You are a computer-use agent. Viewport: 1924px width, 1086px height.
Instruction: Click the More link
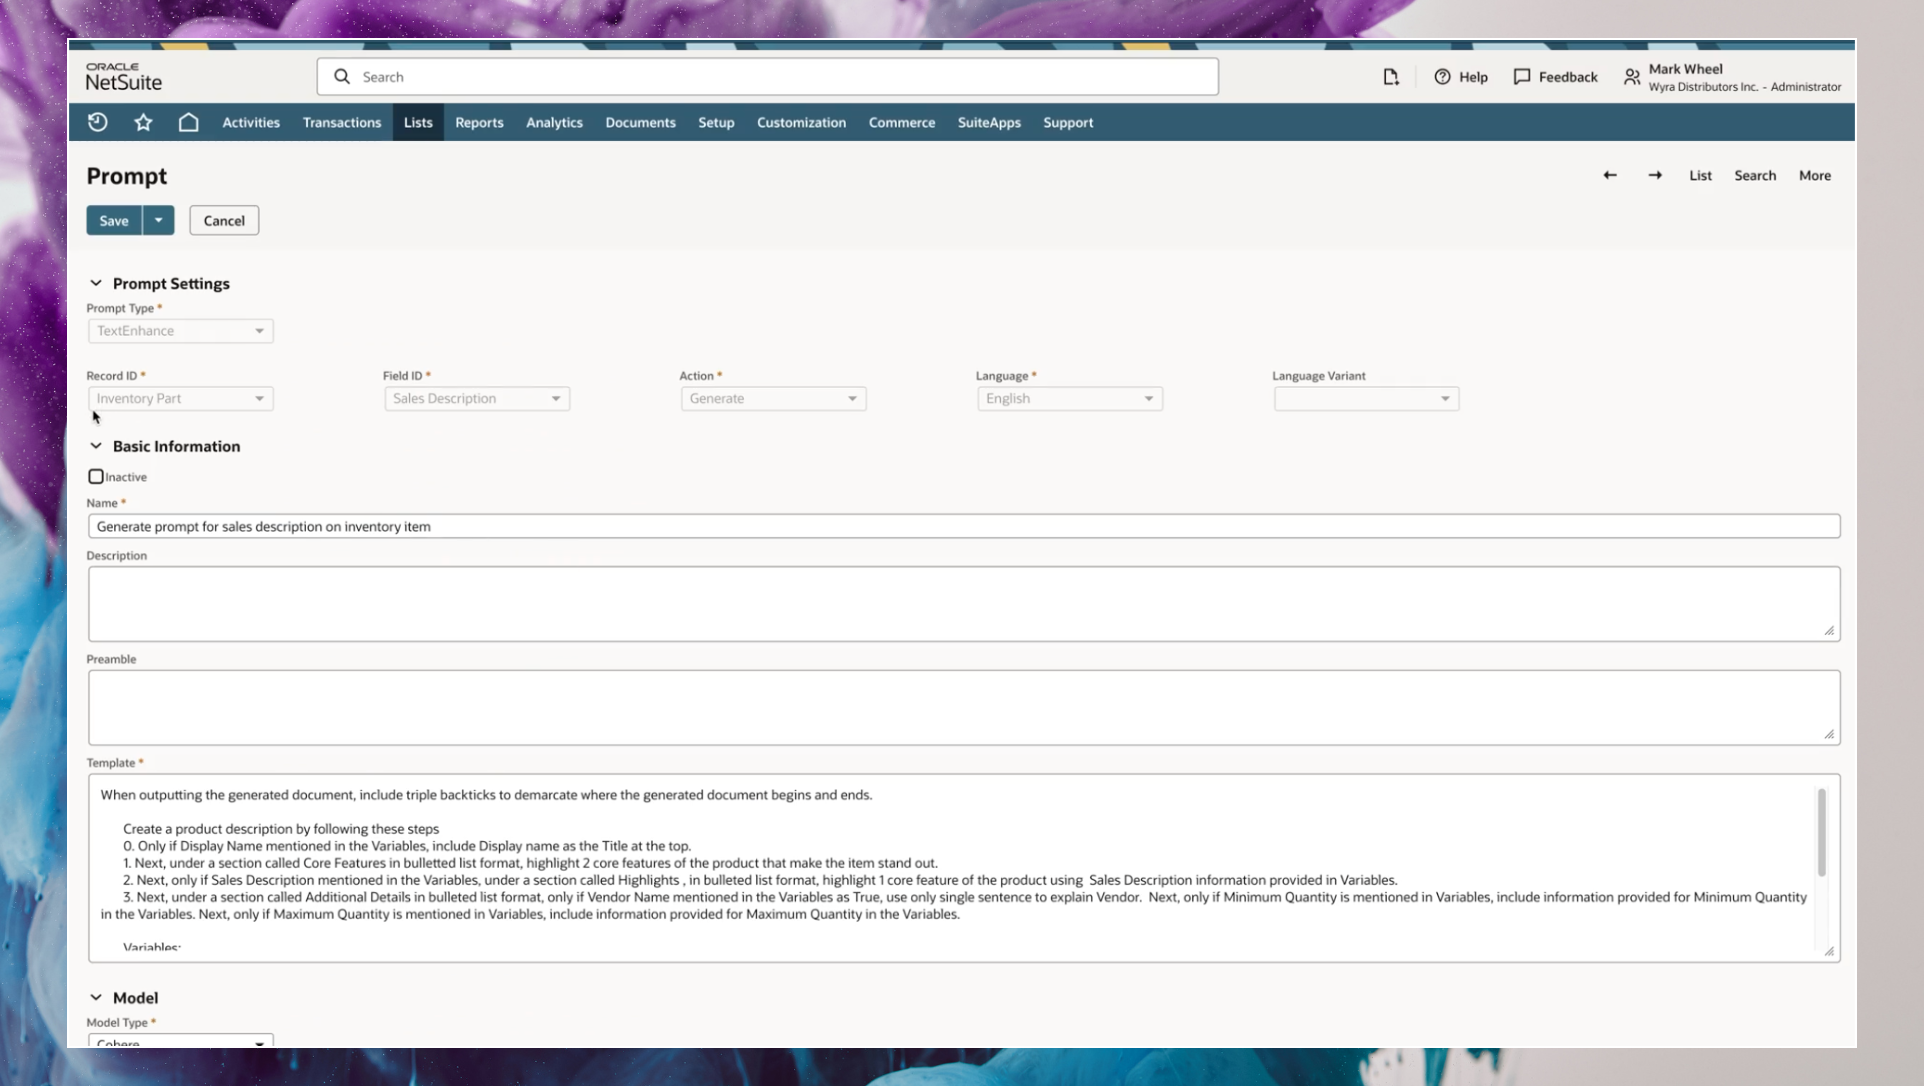click(1815, 175)
